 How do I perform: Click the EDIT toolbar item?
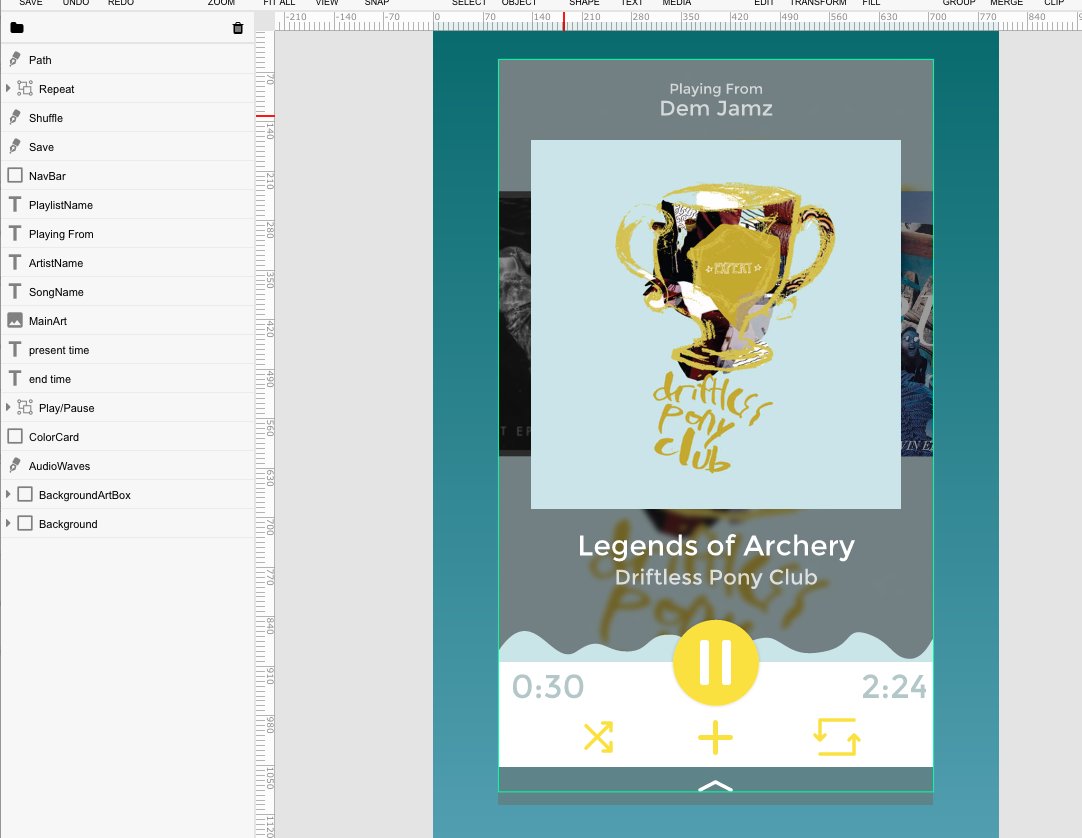764,3
